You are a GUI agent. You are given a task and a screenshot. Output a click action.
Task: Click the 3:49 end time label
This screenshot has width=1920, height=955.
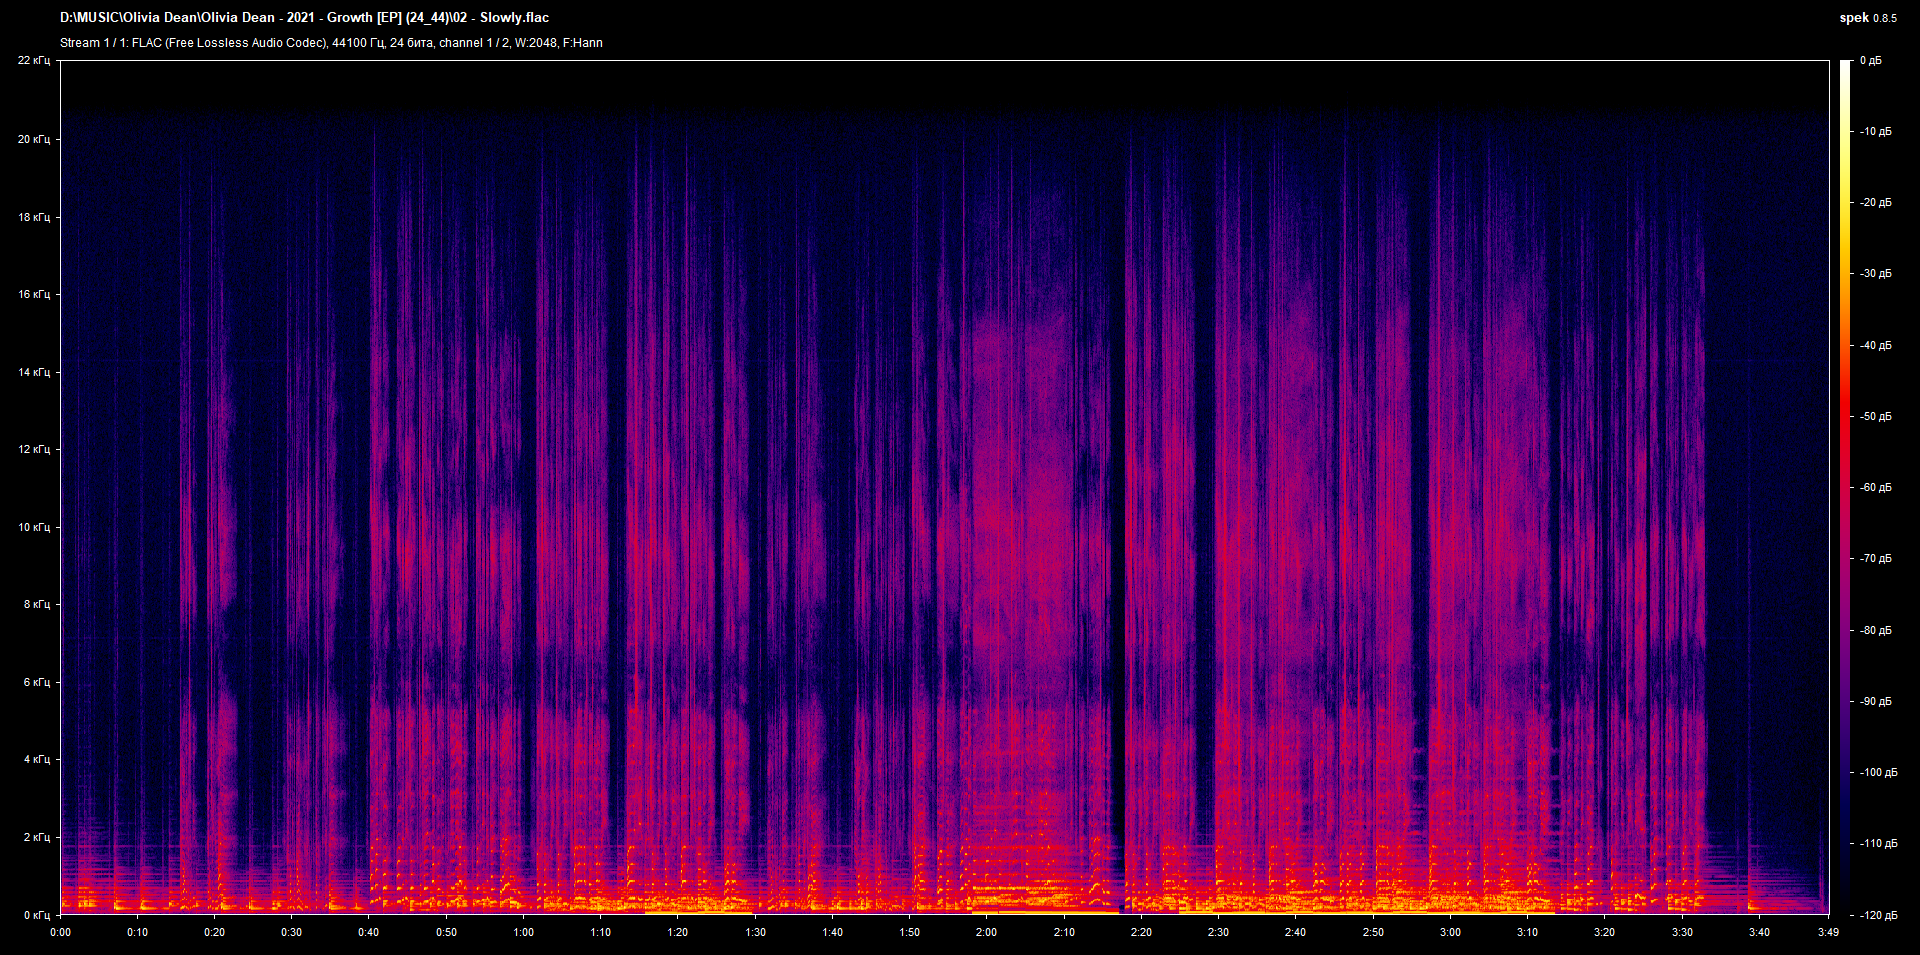click(x=1828, y=932)
